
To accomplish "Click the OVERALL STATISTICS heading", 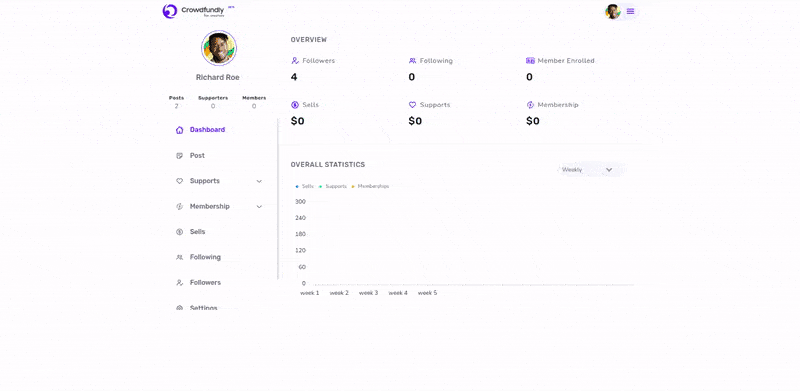I will coord(328,165).
